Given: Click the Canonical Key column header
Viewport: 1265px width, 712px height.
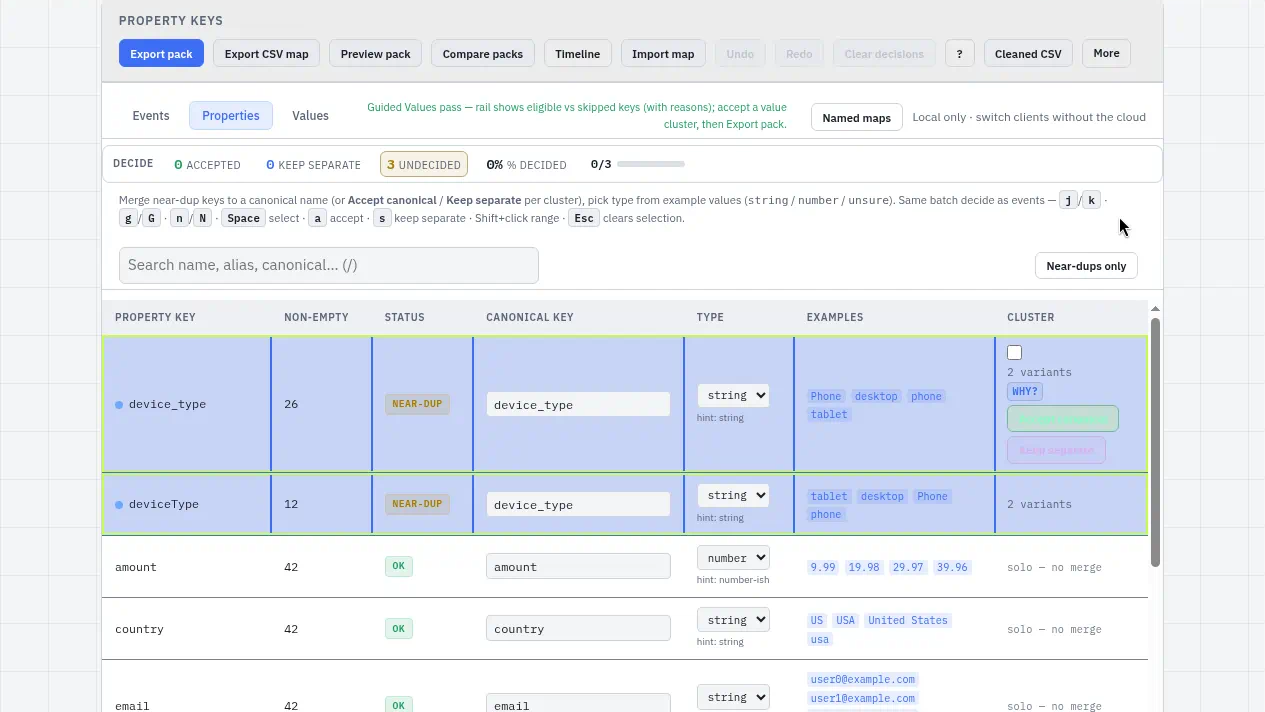Looking at the screenshot, I should 530,317.
